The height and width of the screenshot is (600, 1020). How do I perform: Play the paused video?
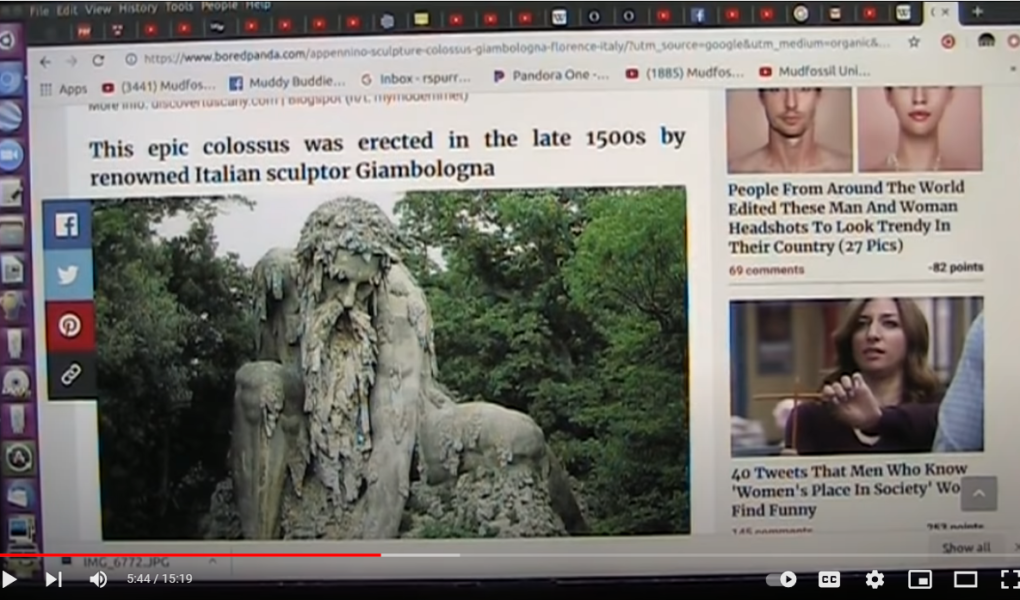10,579
